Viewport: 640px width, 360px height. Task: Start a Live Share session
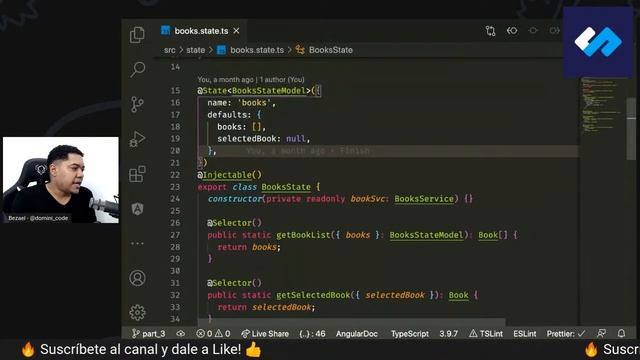tap(265, 333)
